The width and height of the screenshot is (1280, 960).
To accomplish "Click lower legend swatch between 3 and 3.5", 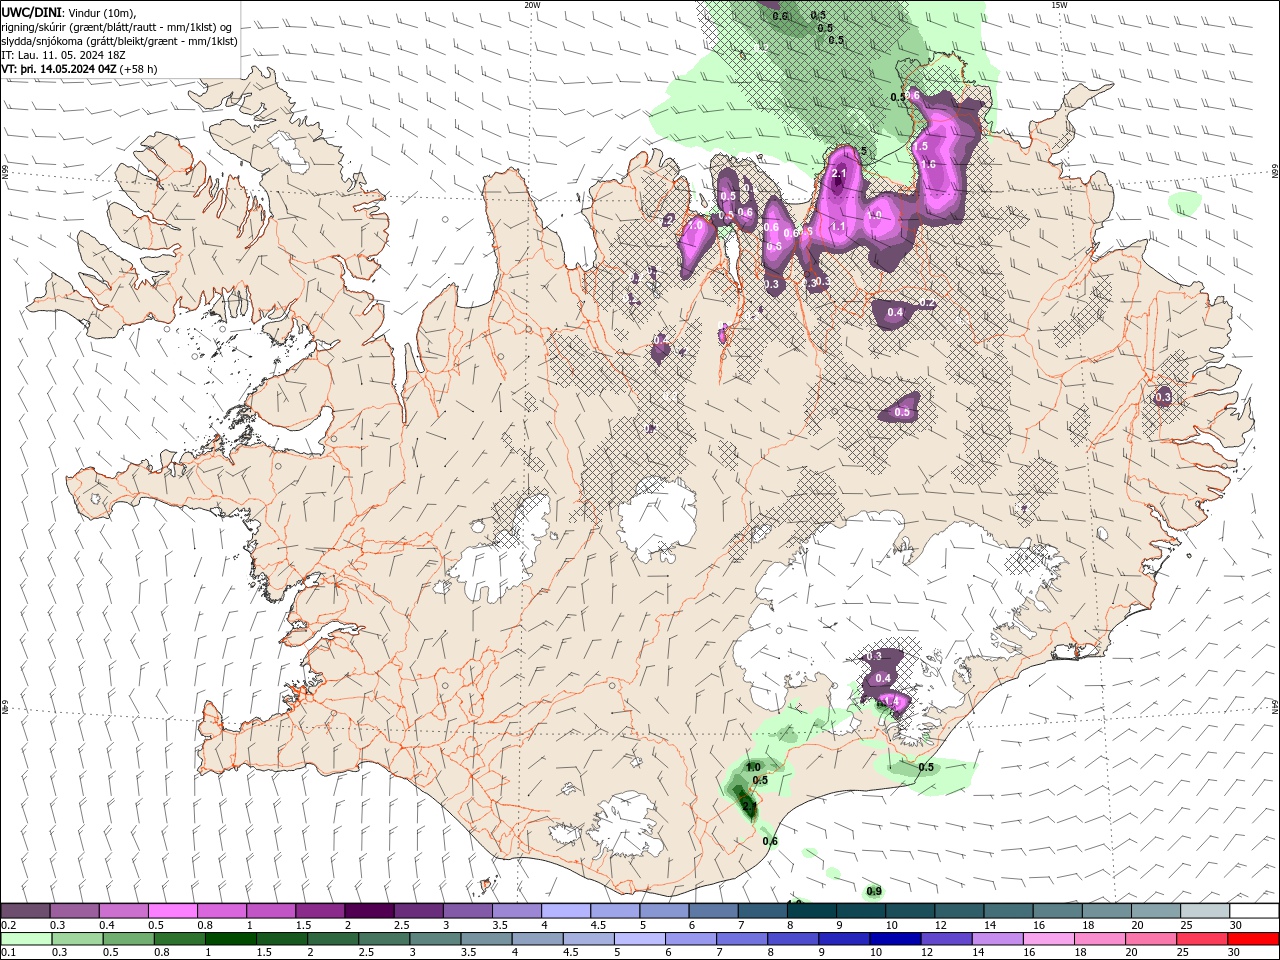I will point(436,939).
